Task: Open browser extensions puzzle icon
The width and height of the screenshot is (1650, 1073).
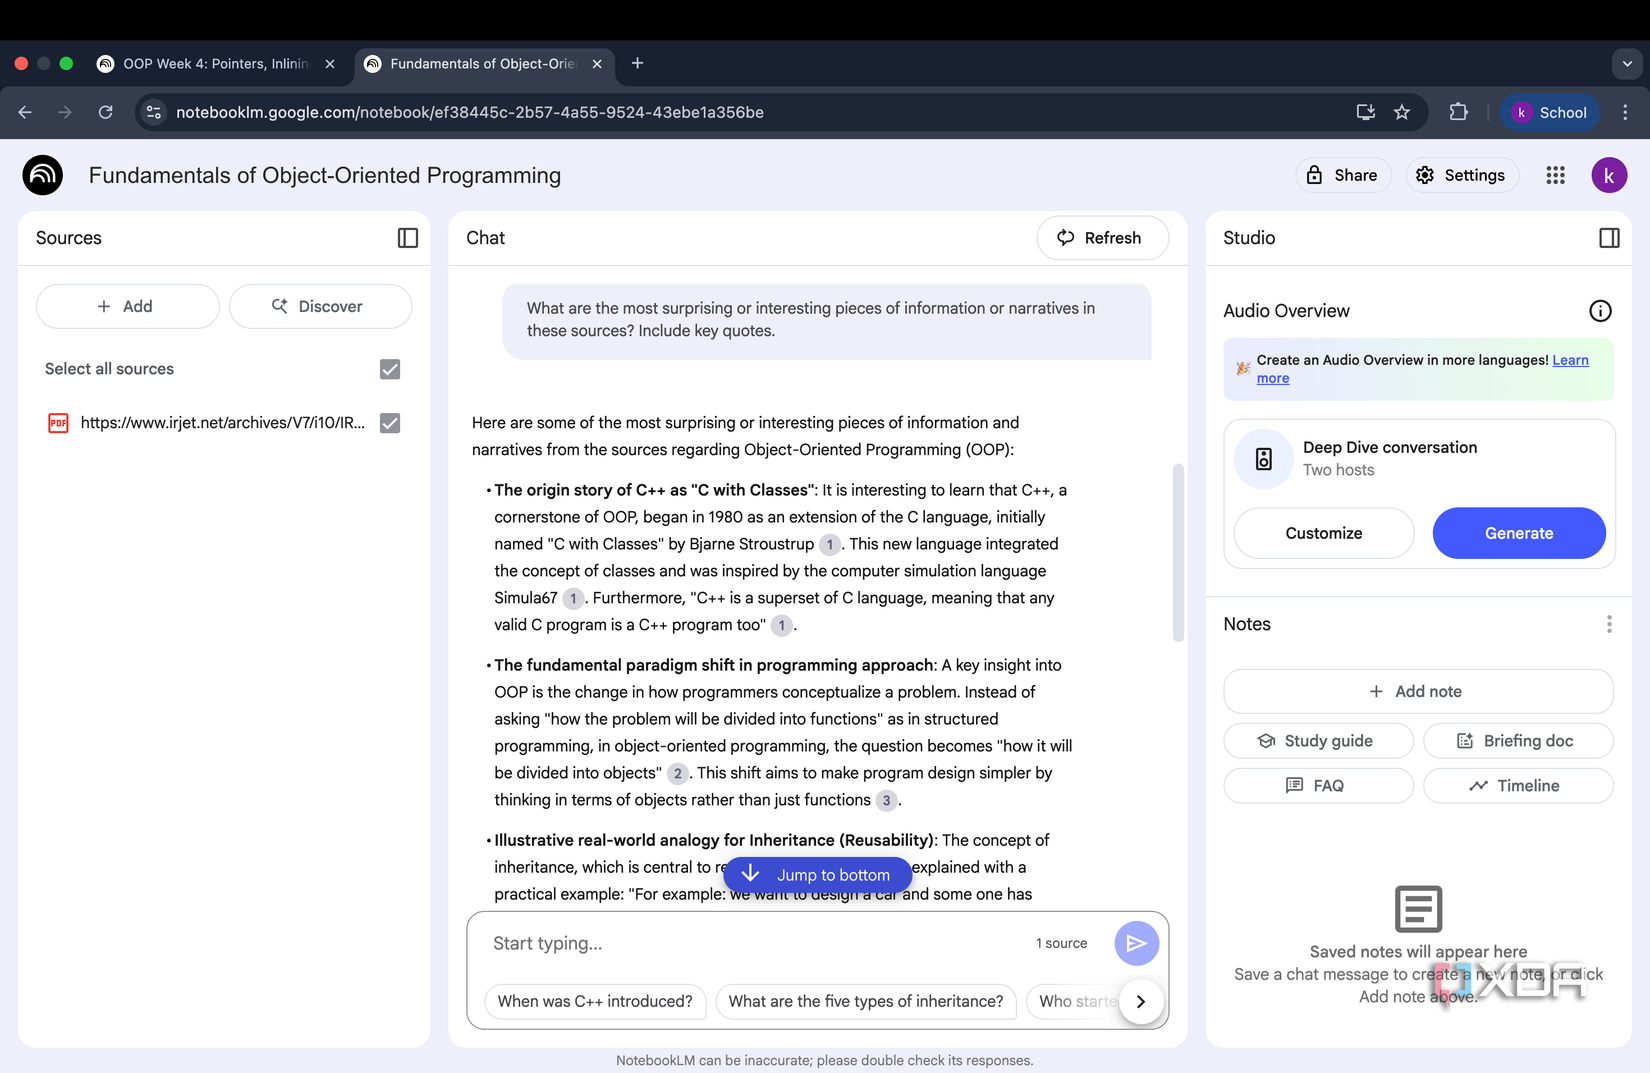Action: click(x=1459, y=112)
